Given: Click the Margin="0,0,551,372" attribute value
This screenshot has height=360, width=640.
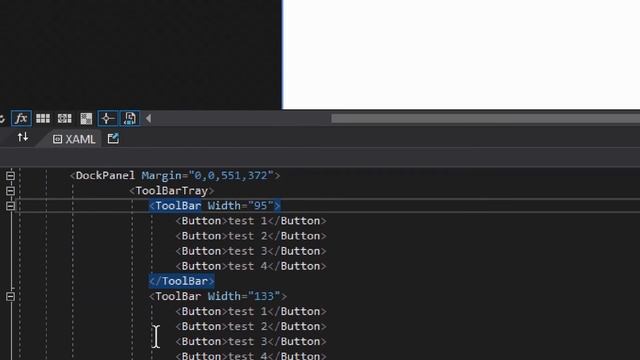Looking at the screenshot, I should coord(231,176).
